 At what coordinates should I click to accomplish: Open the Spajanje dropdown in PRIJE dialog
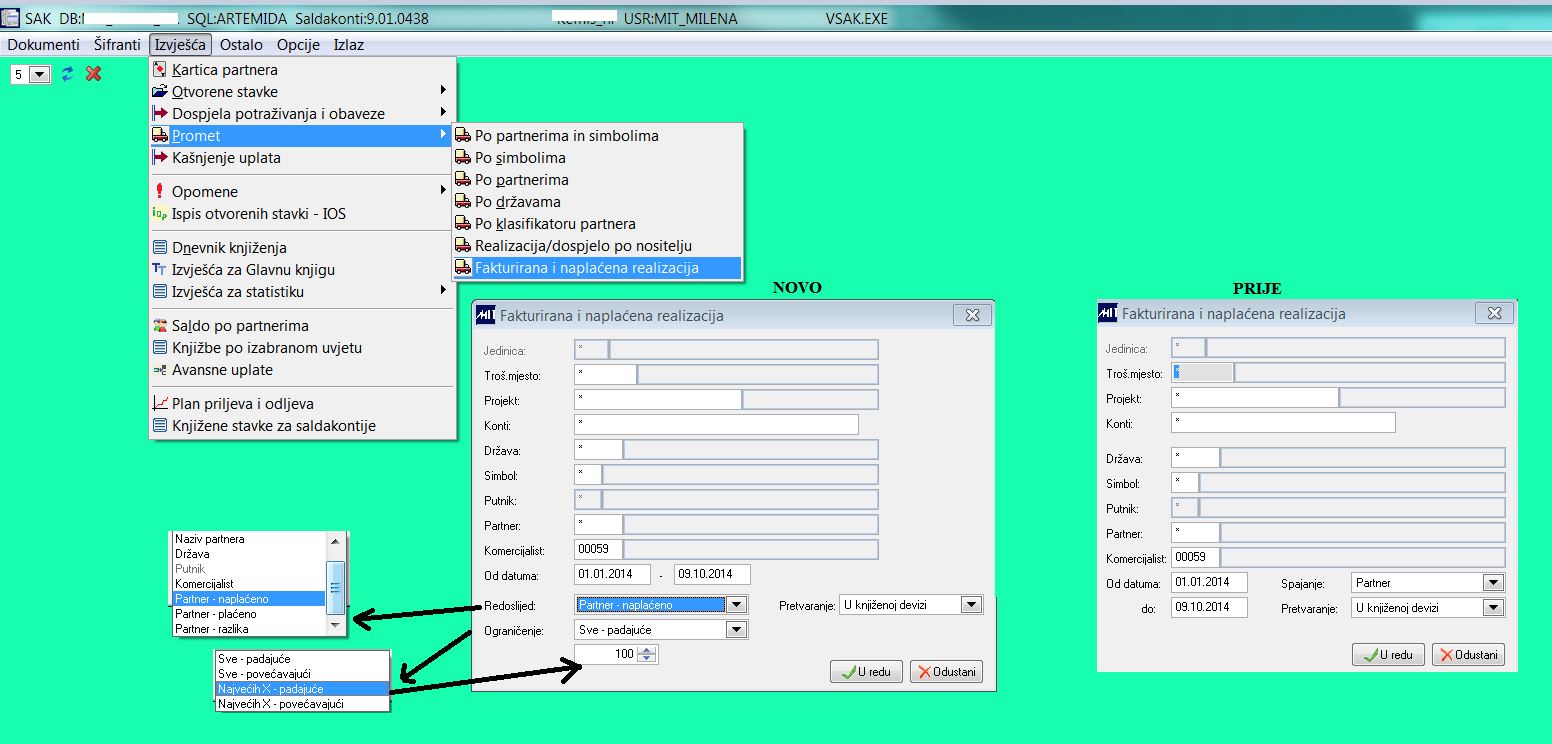[1493, 583]
